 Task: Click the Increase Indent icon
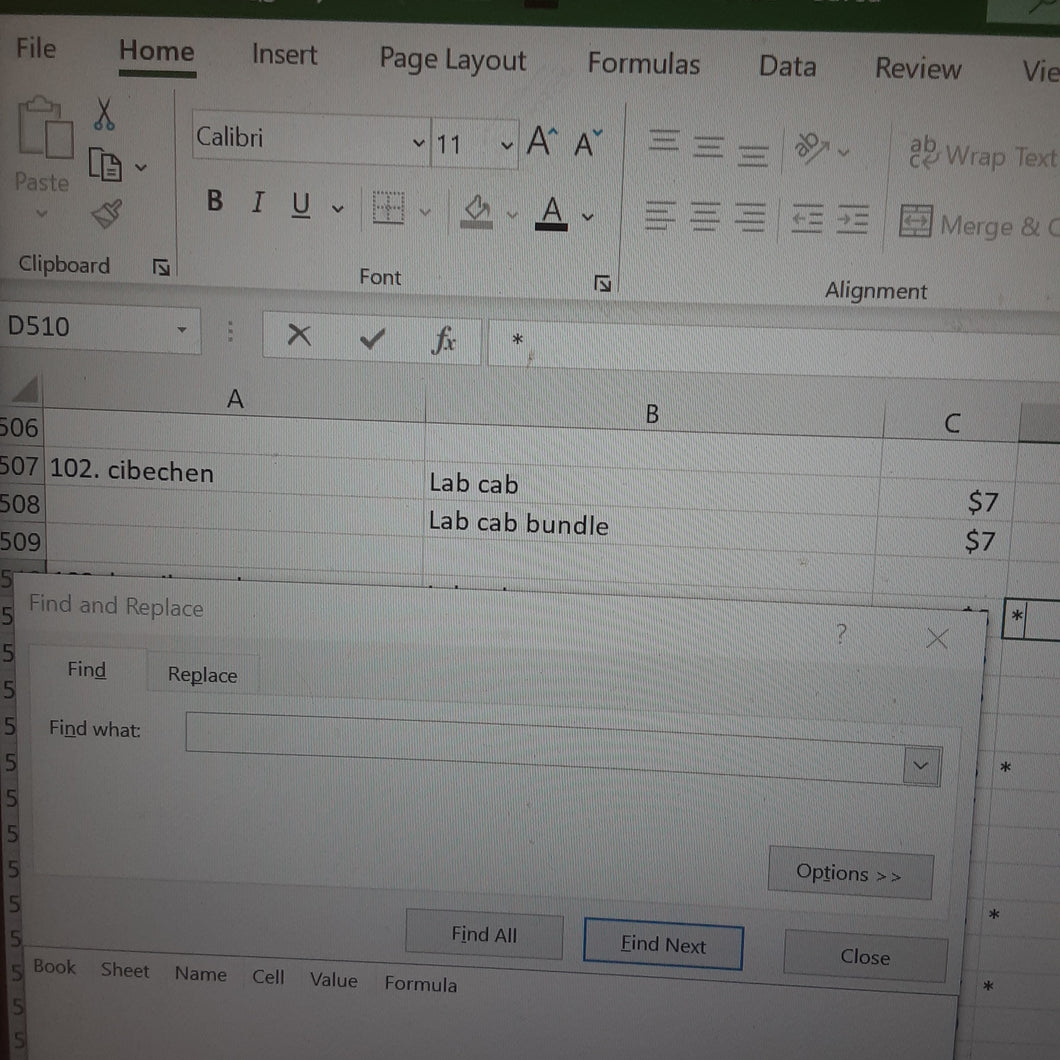(852, 218)
